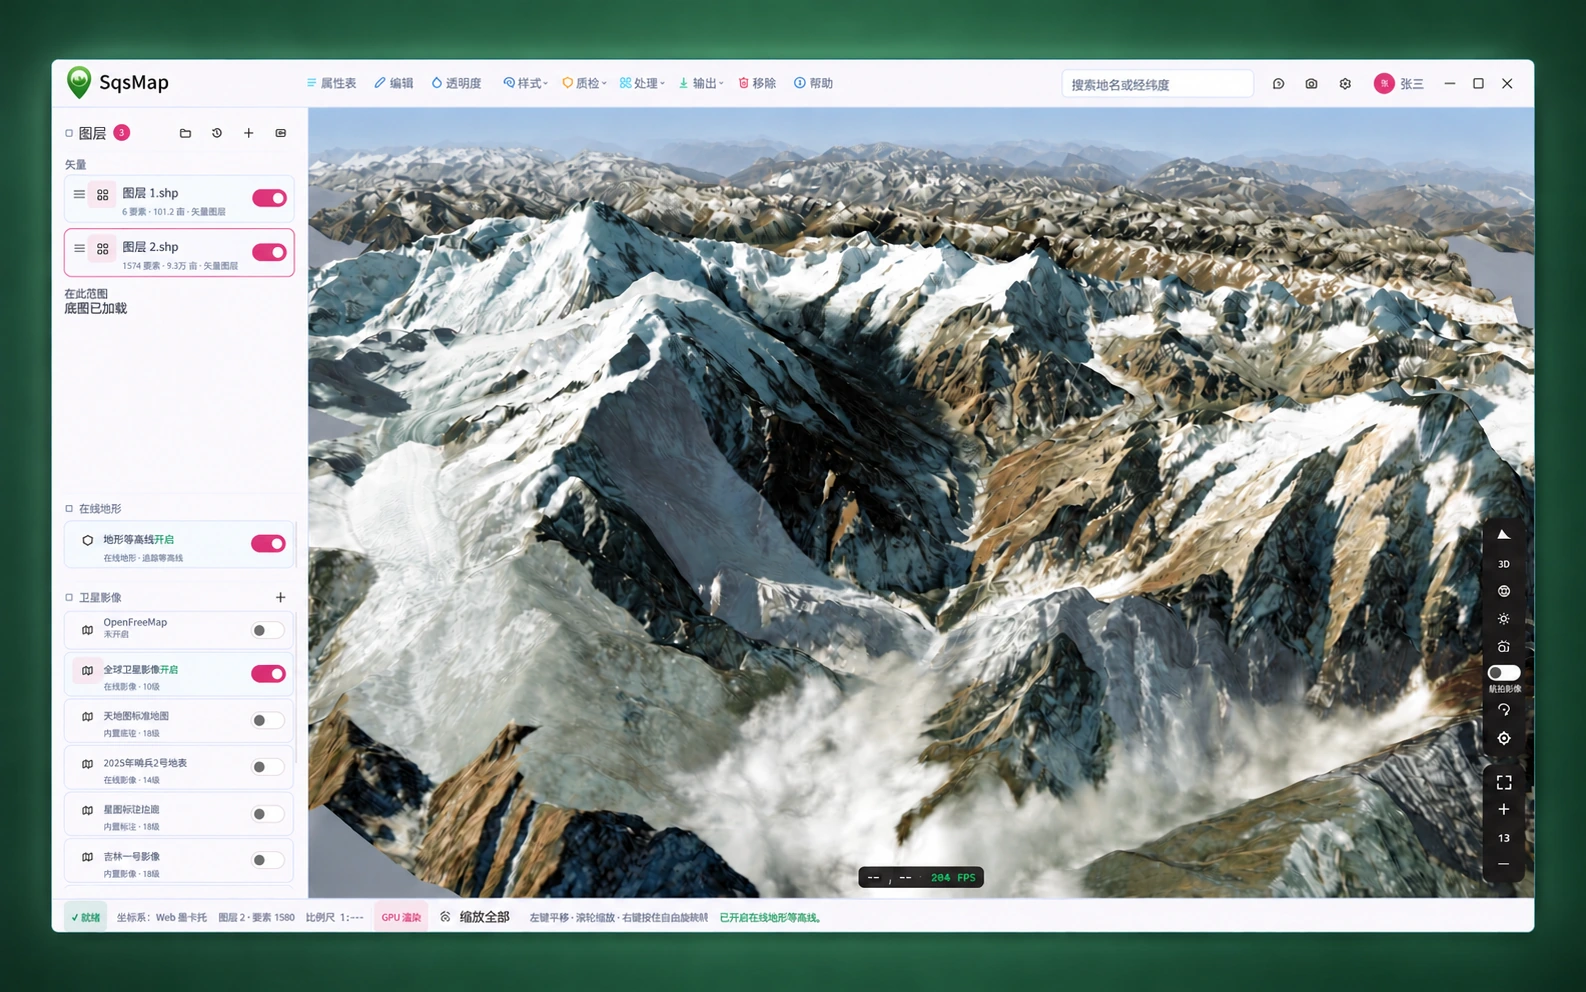Toggle visibility of 图层 1.shp
This screenshot has height=992, width=1586.
click(x=269, y=198)
